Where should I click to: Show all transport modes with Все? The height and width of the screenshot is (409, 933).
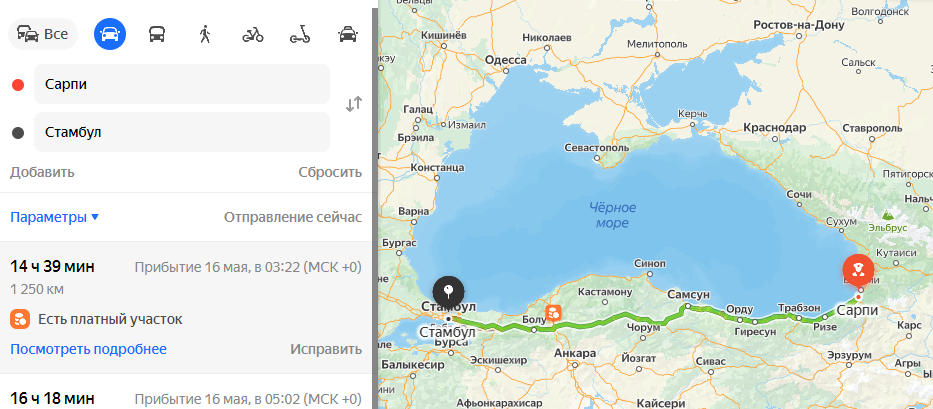(x=43, y=34)
